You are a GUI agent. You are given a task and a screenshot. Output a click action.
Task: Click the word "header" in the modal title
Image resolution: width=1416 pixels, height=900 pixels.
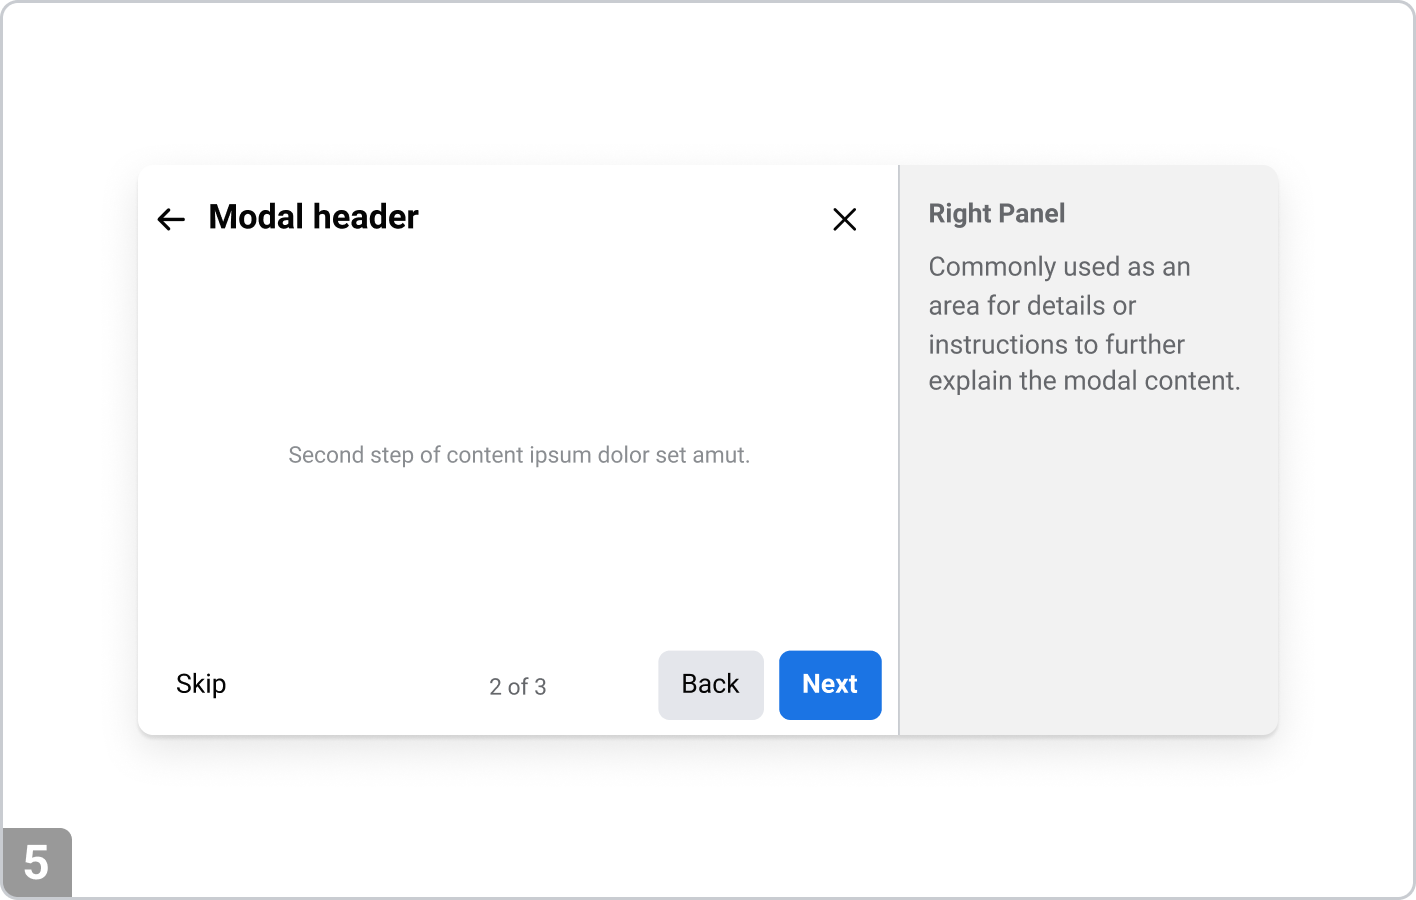coord(366,217)
